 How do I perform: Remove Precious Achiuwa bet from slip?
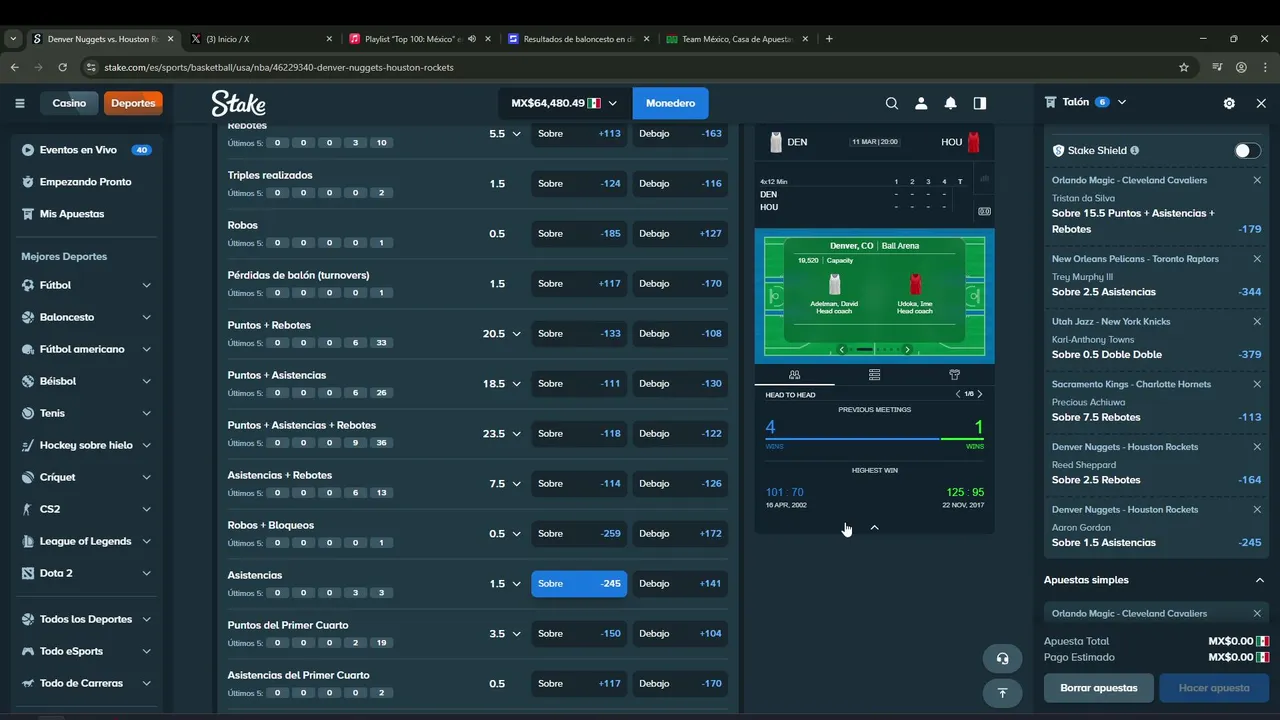pyautogui.click(x=1257, y=384)
